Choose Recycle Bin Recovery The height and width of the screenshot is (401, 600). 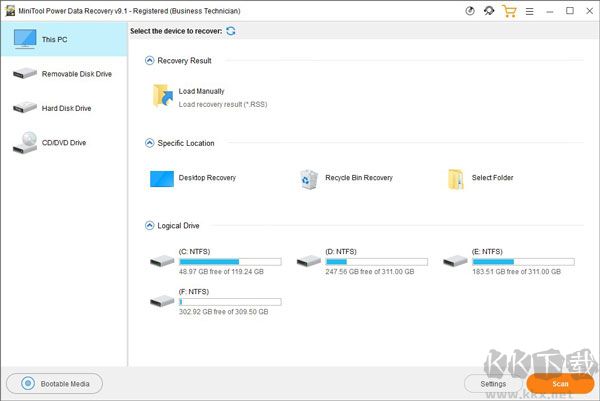coord(309,179)
